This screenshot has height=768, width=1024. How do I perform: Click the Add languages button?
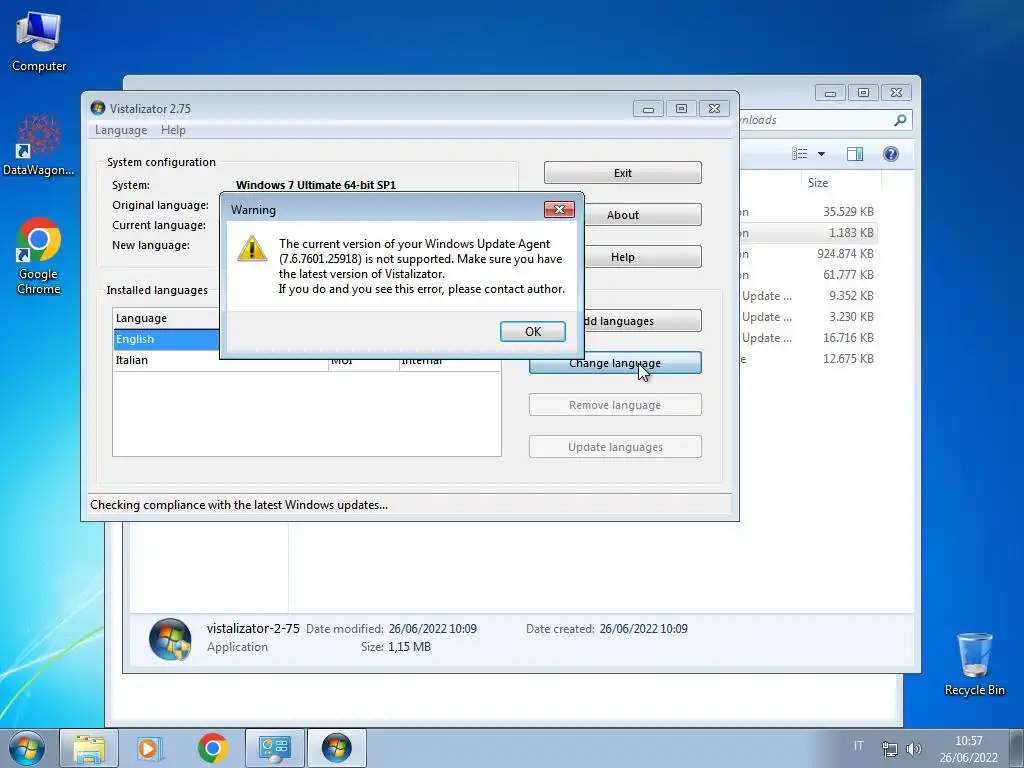coord(642,321)
